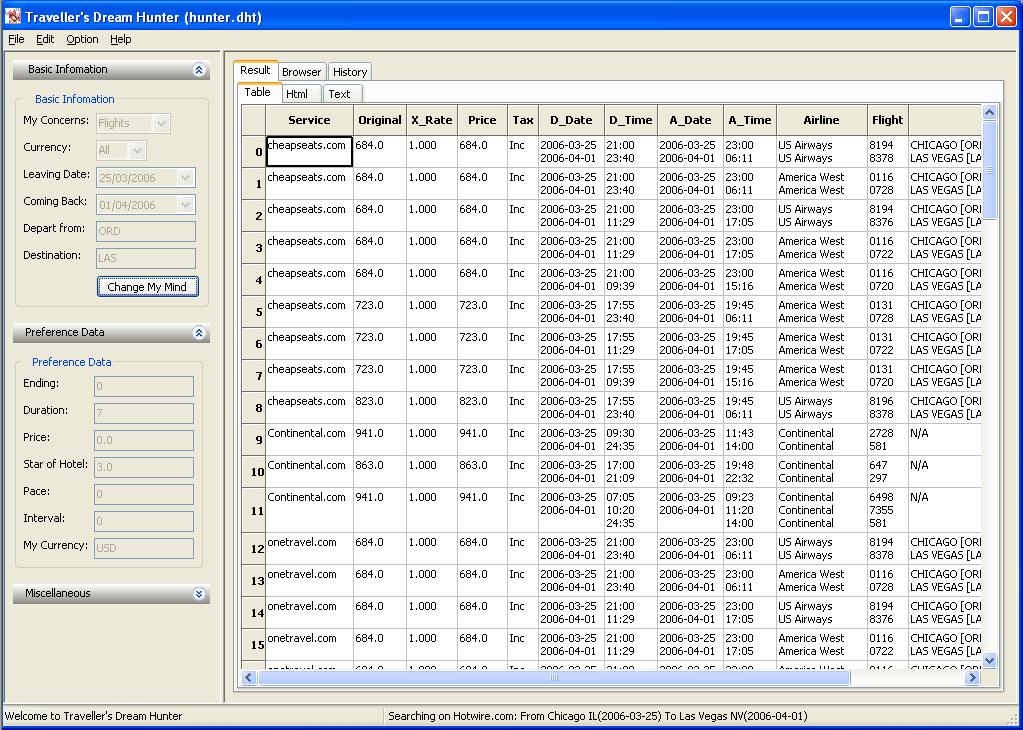Open the Help menu

121,39
